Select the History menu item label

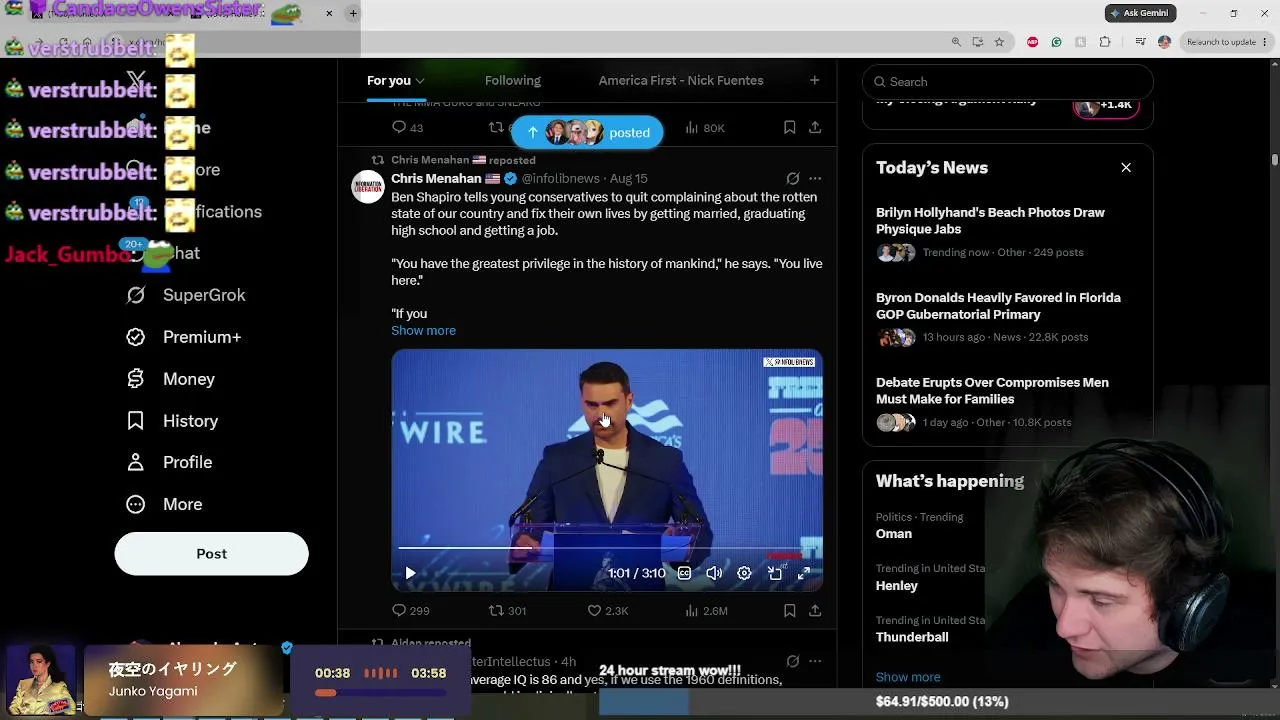(190, 421)
